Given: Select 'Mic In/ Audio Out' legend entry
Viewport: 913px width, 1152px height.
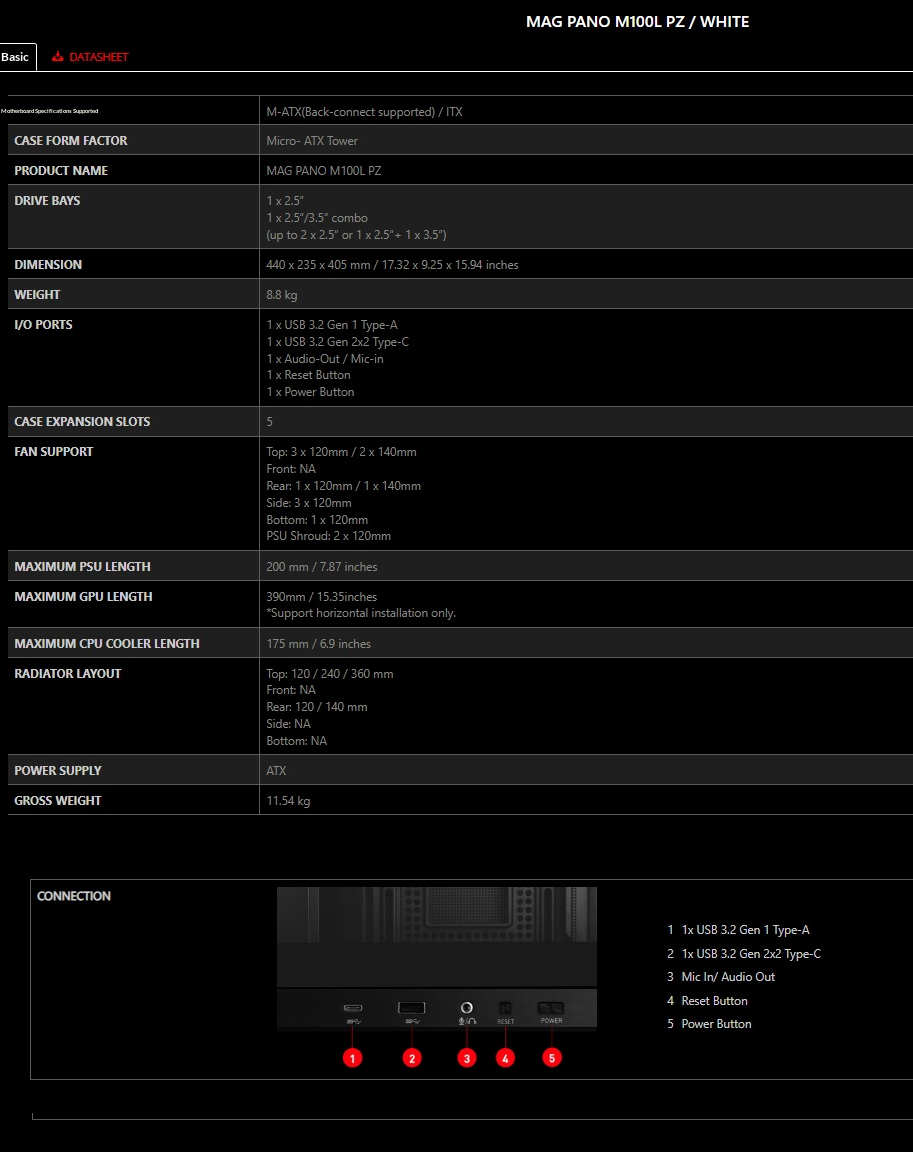Looking at the screenshot, I should [728, 977].
